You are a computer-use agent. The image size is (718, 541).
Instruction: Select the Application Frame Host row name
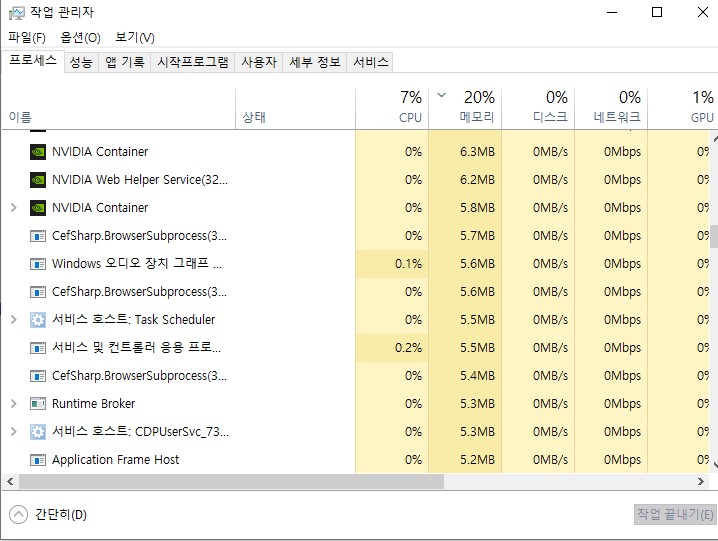point(115,459)
